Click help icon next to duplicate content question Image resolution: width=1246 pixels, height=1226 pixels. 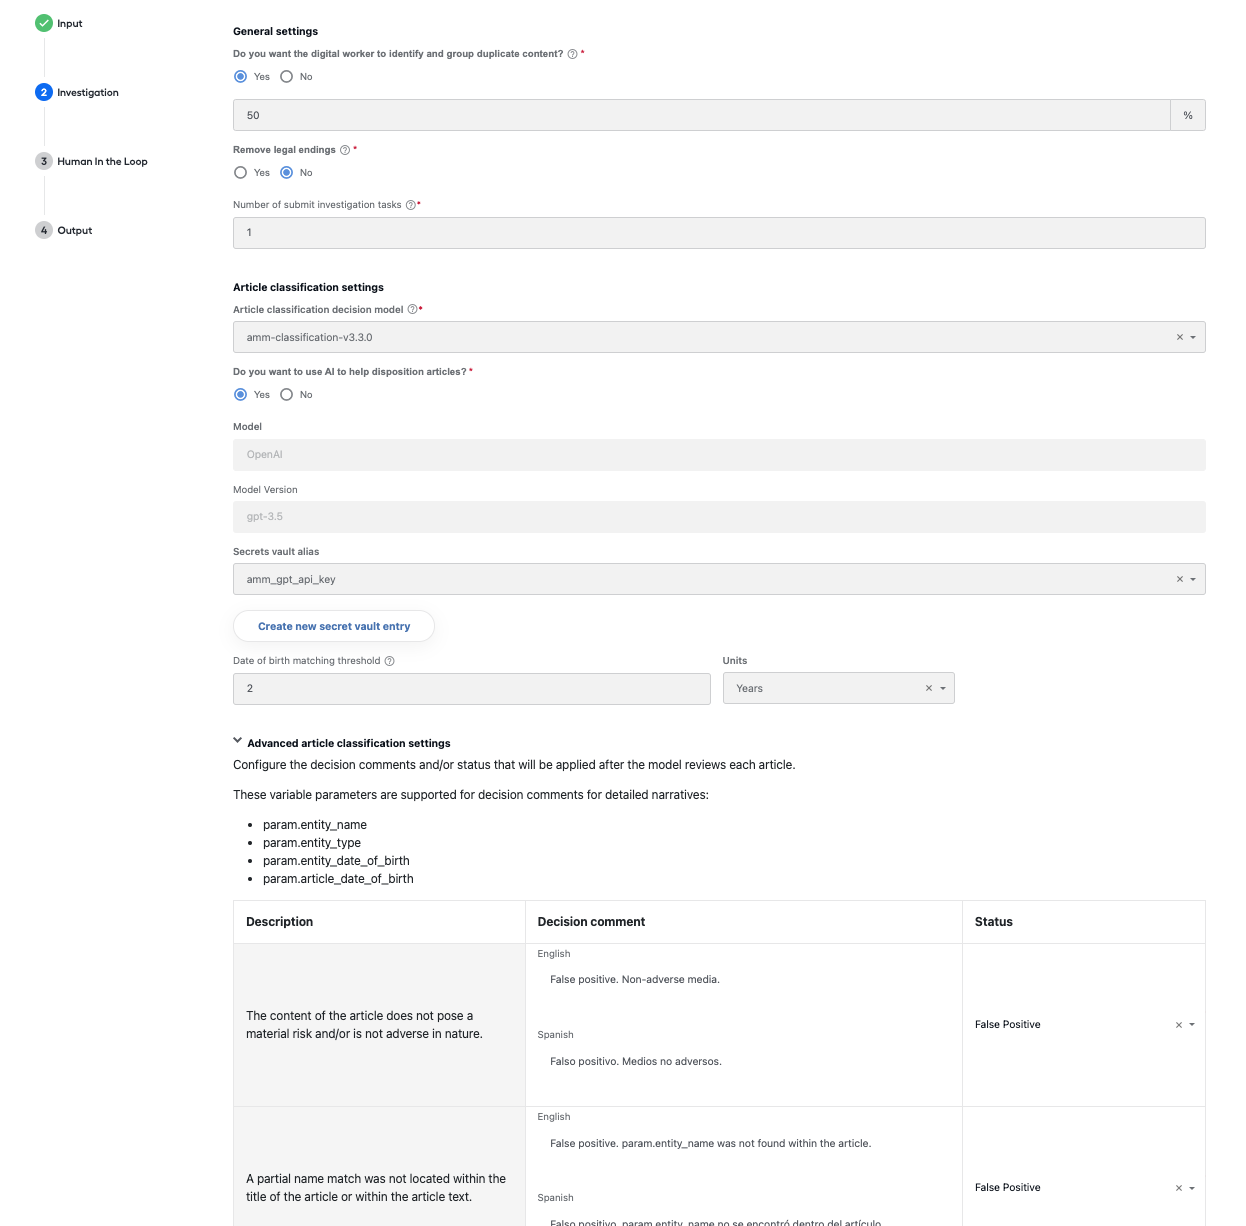[x=572, y=54]
